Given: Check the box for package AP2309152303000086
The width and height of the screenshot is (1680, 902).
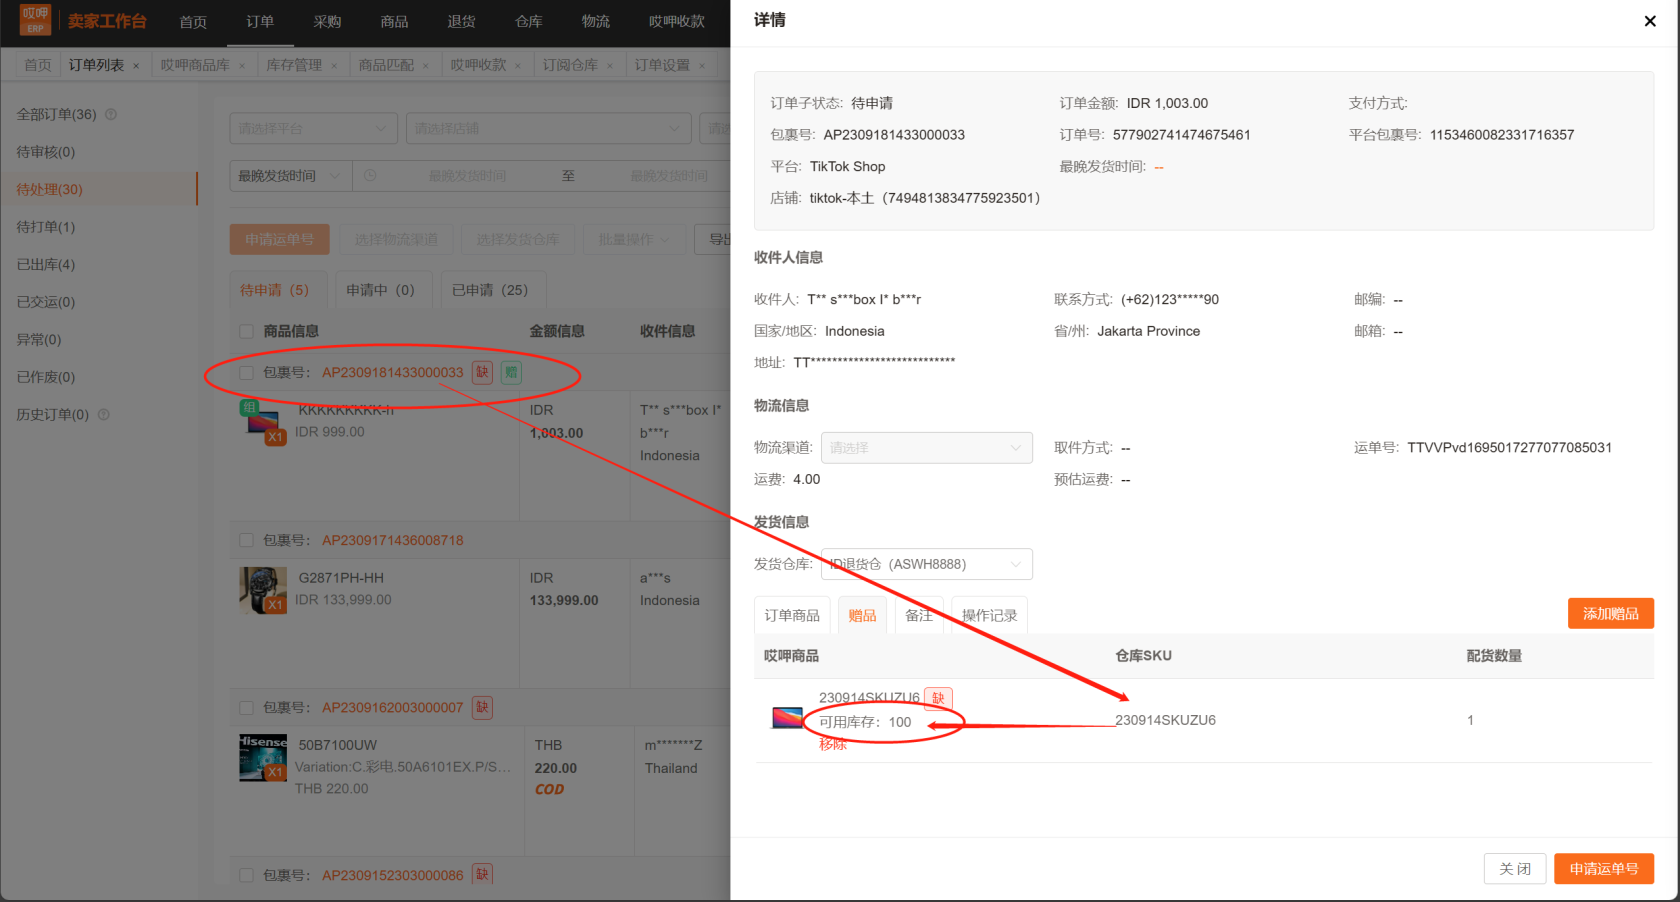Looking at the screenshot, I should click(246, 875).
